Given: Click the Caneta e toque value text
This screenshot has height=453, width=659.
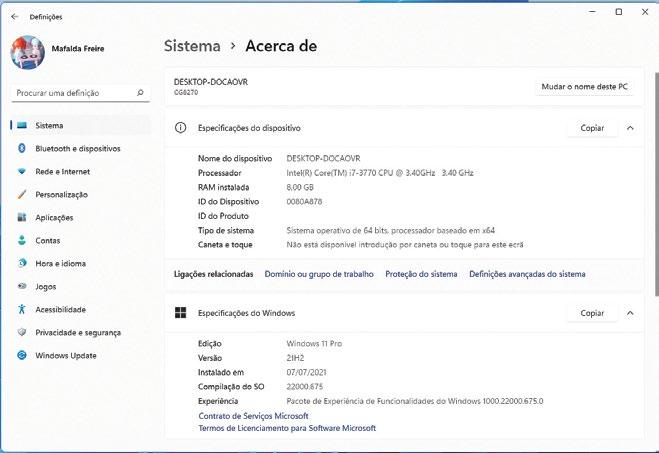Looking at the screenshot, I should click(405, 245).
